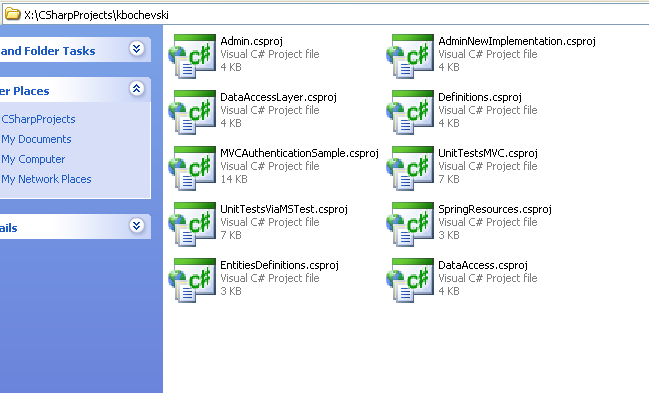Select the Admin.csproj project file icon
Screen dimensions: 649x393
coord(192,56)
